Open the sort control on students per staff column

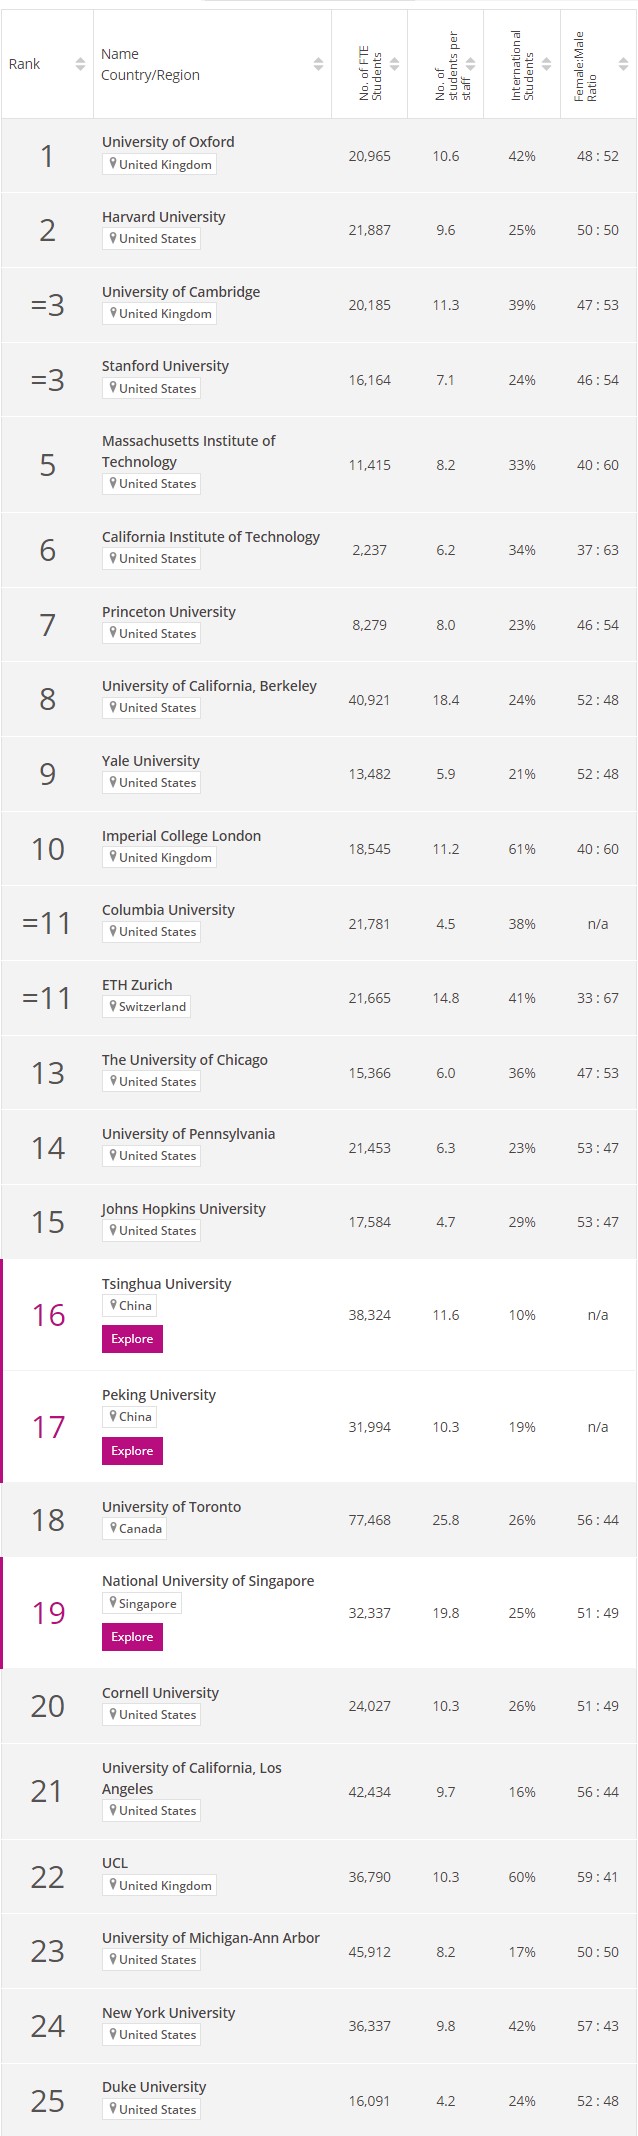coord(469,64)
